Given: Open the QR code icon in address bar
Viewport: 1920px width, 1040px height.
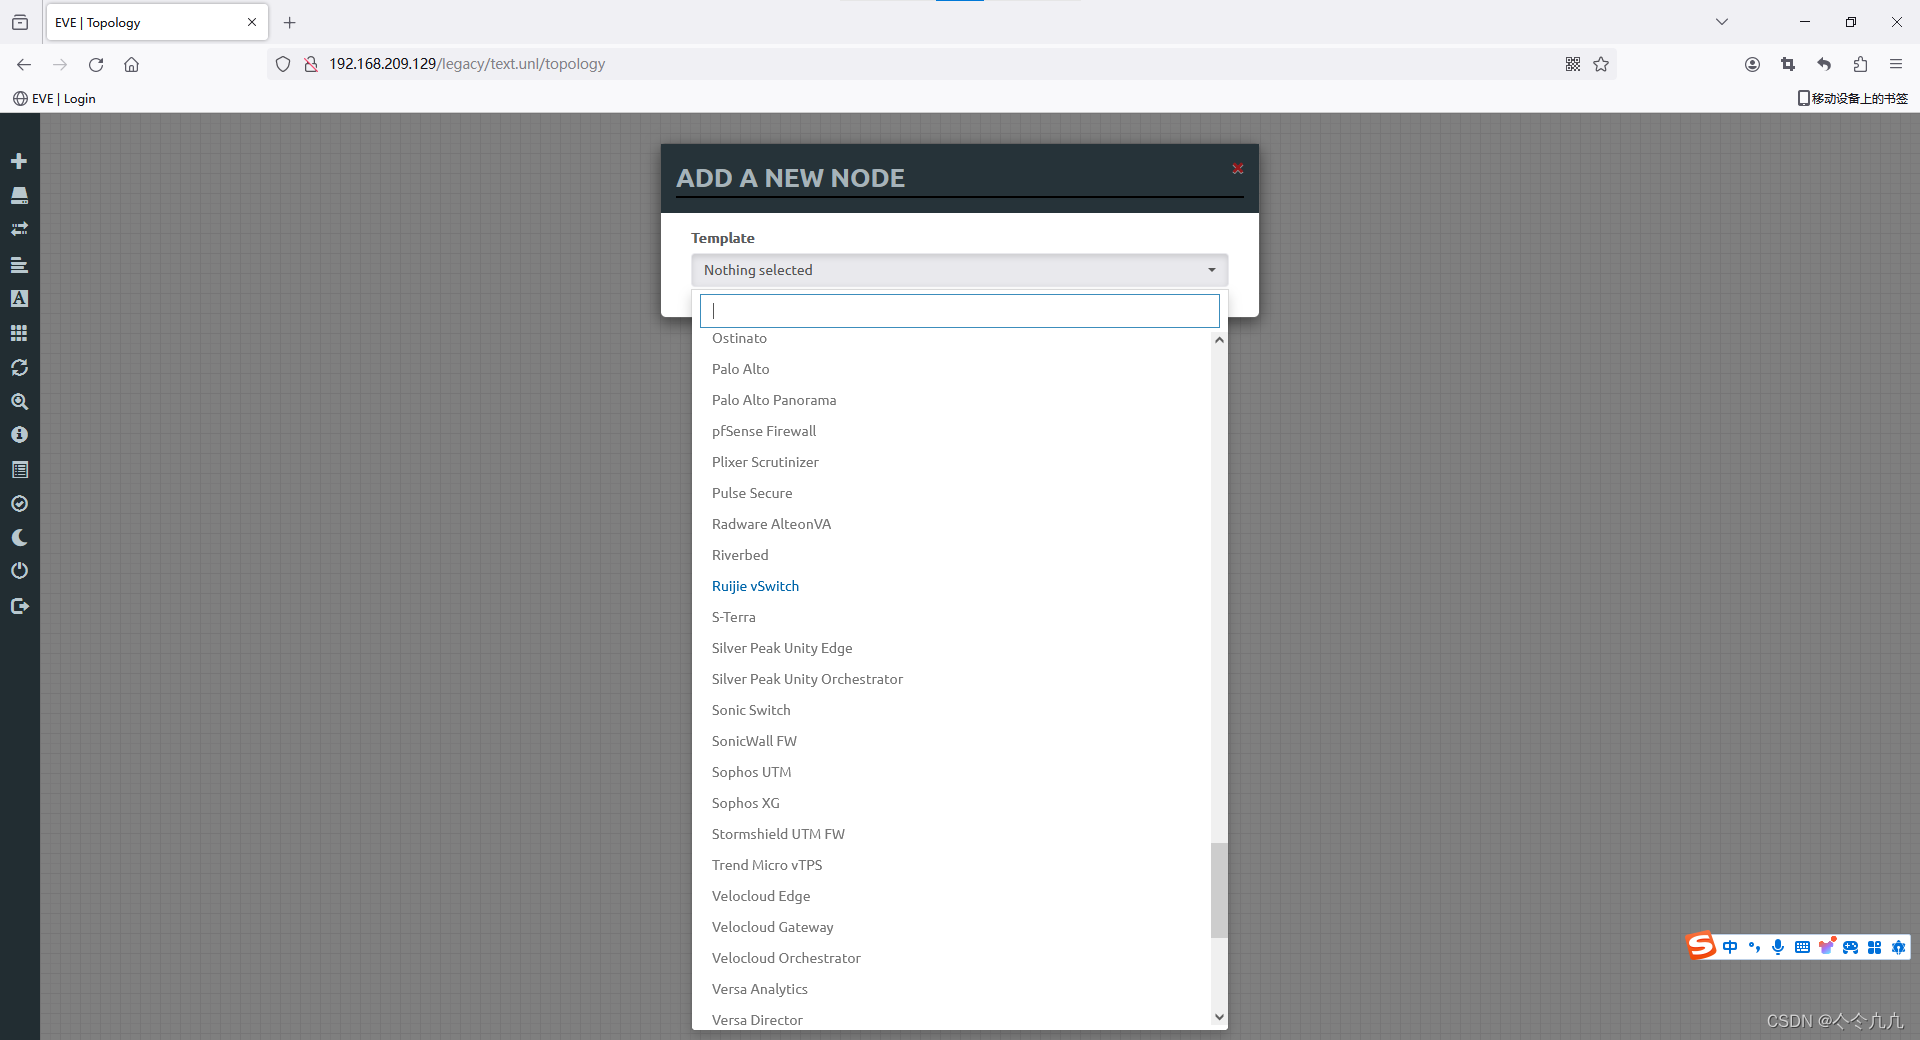Looking at the screenshot, I should [1573, 64].
